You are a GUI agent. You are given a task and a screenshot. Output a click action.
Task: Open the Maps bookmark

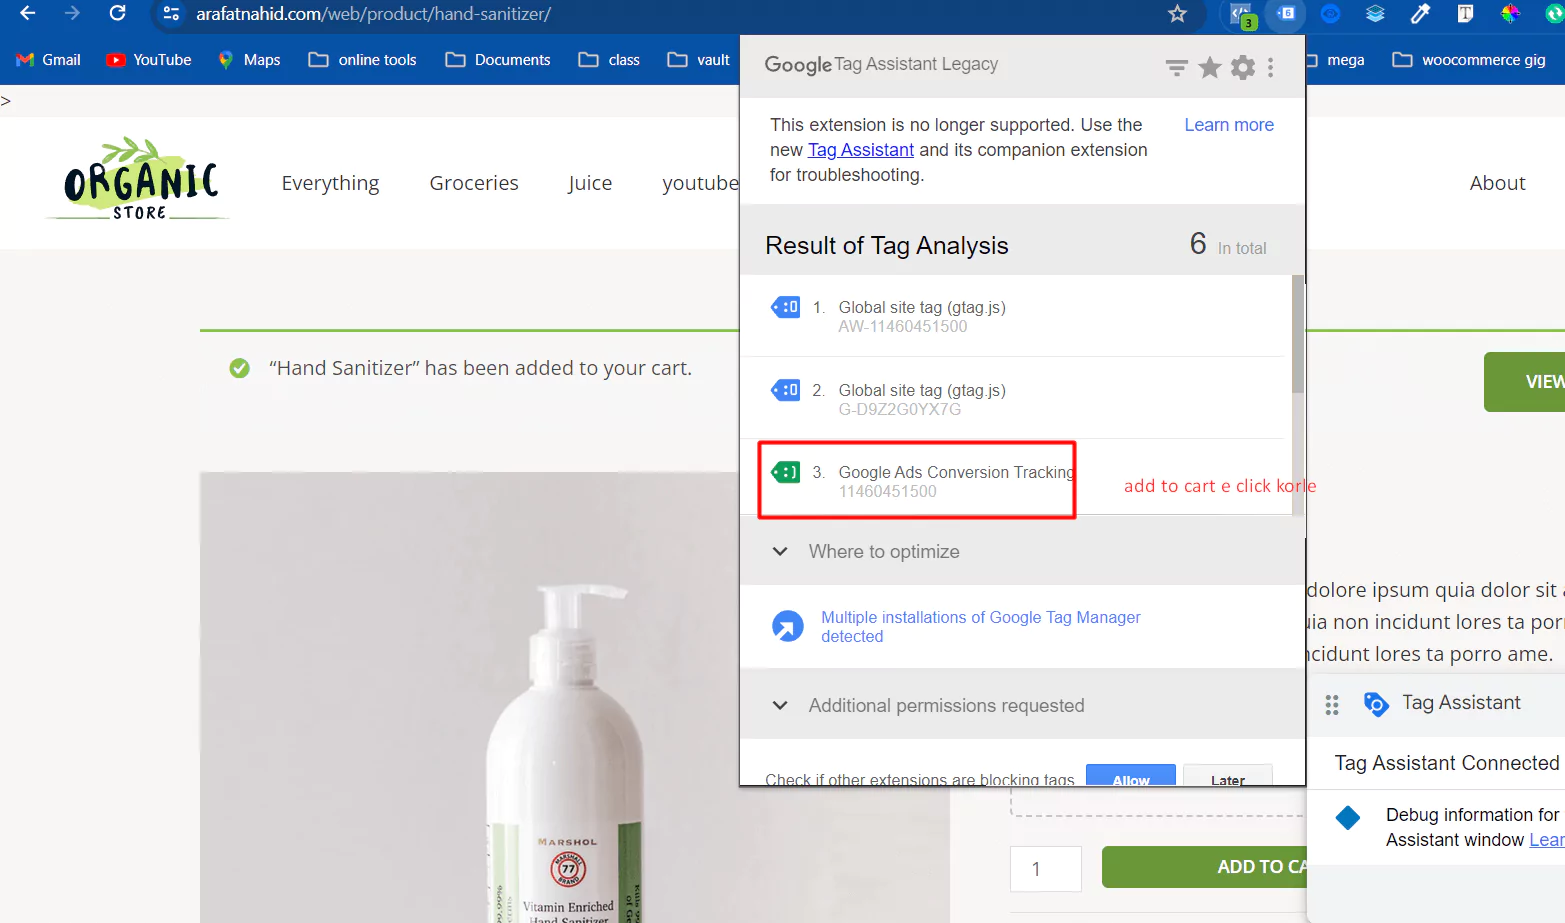pos(250,60)
